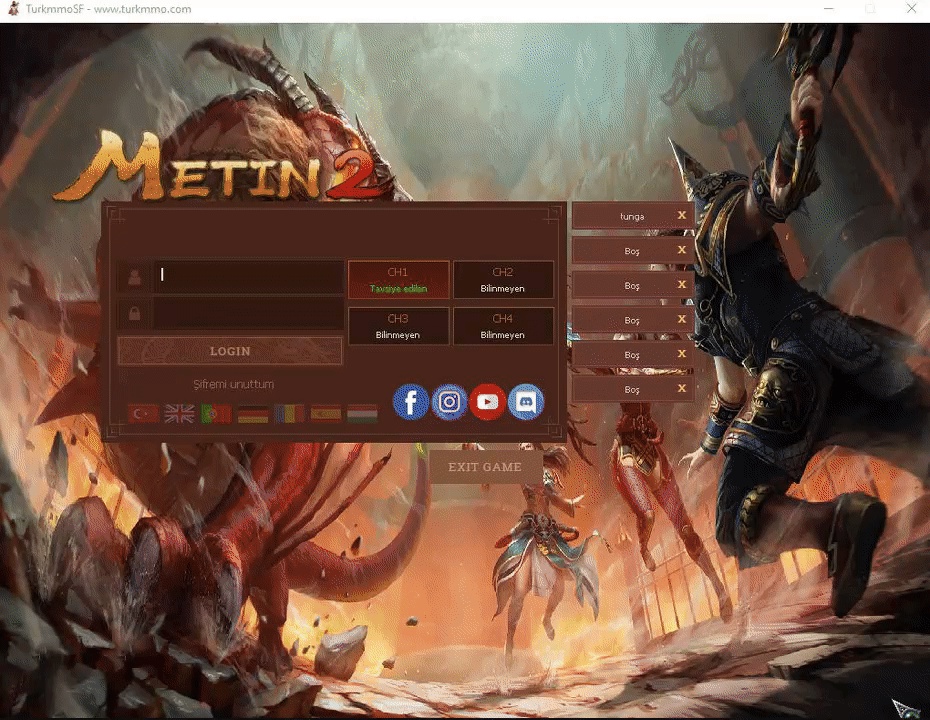The height and width of the screenshot is (720, 930).
Task: Click the EXIT GAME button
Action: click(485, 467)
